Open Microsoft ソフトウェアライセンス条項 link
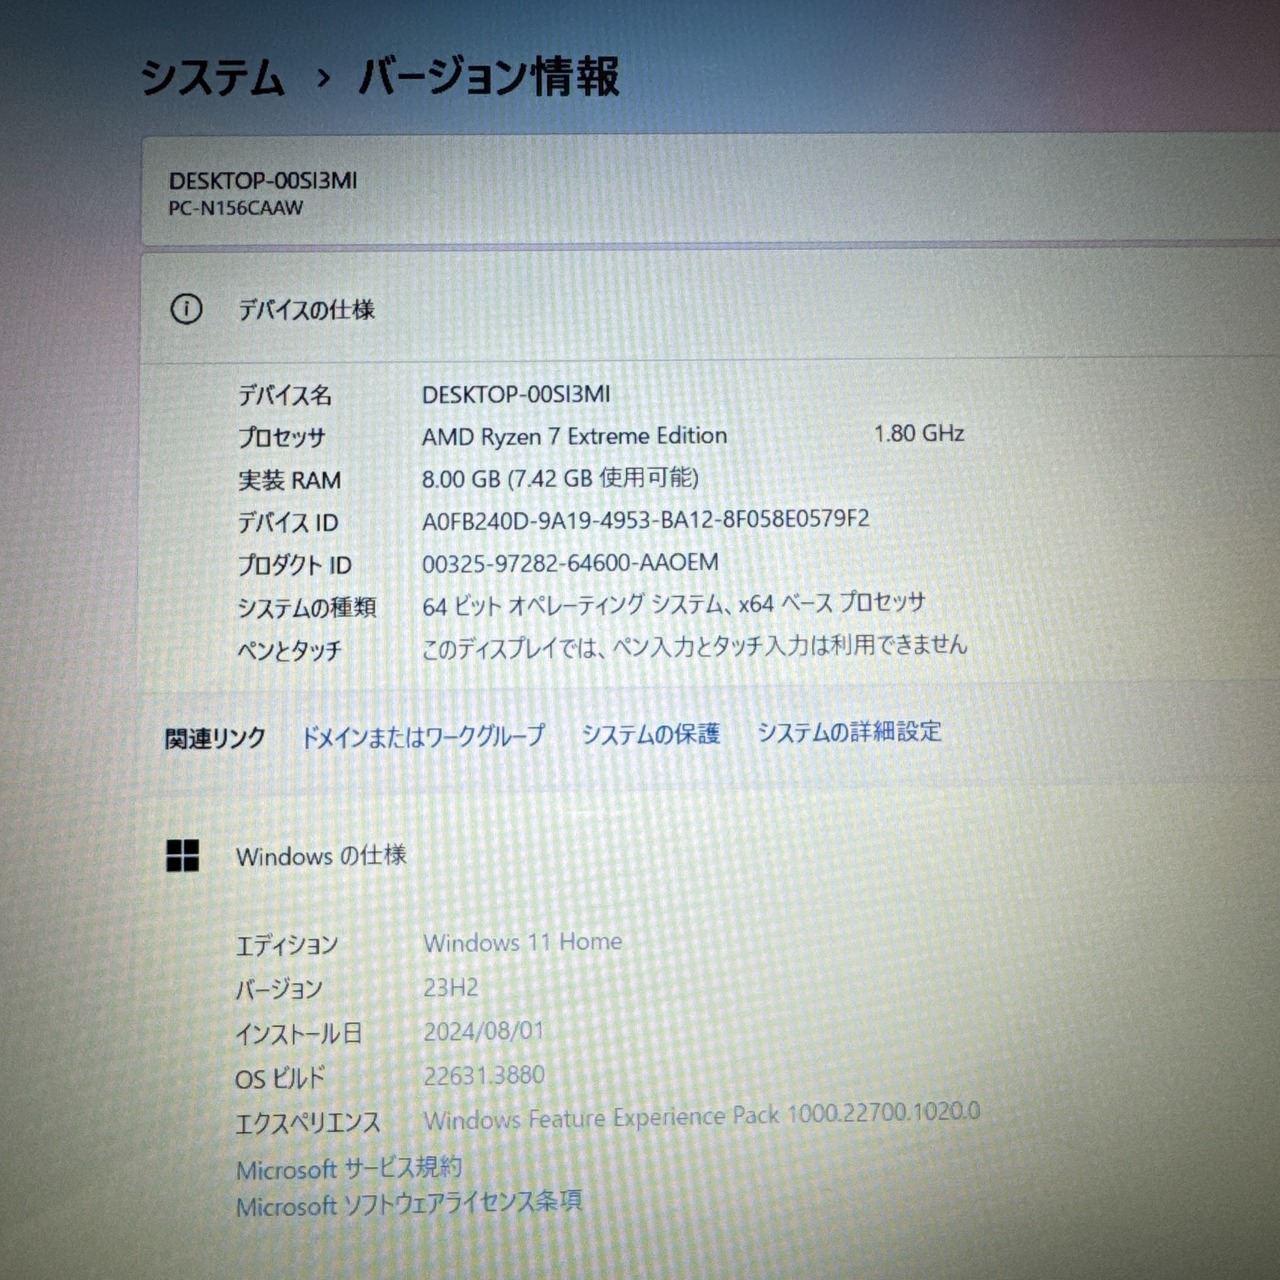1280x1280 pixels. (409, 1204)
